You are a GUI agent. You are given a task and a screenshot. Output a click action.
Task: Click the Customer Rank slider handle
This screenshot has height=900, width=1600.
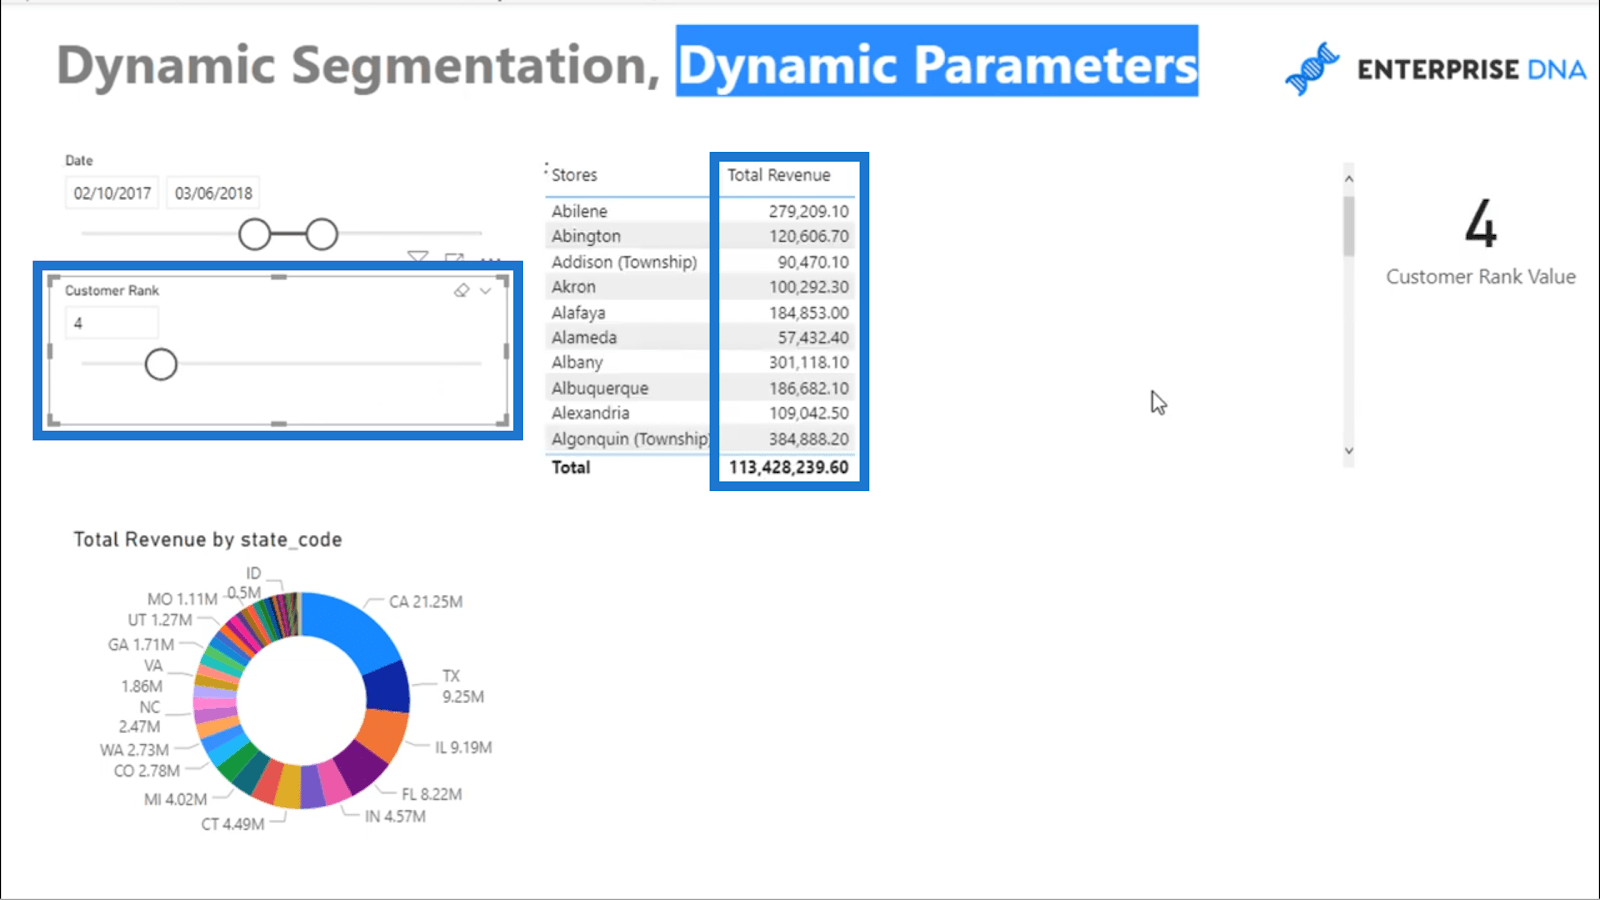pos(161,364)
